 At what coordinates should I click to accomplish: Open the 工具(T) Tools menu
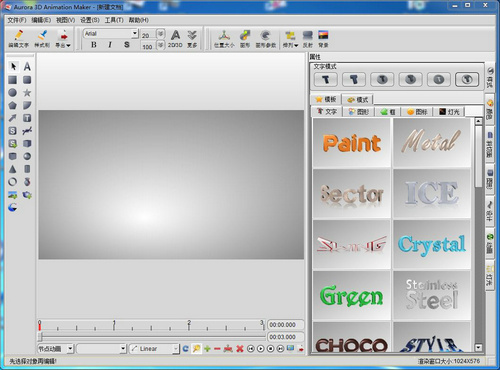114,20
